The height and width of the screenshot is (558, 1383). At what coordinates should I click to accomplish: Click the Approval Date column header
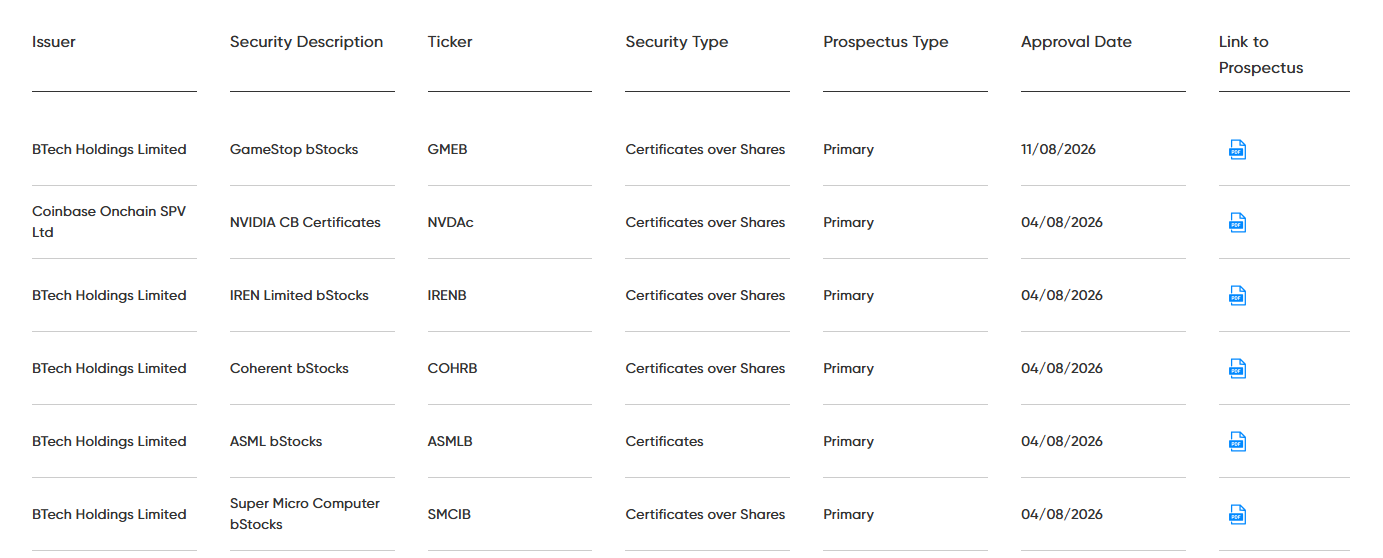(1076, 42)
